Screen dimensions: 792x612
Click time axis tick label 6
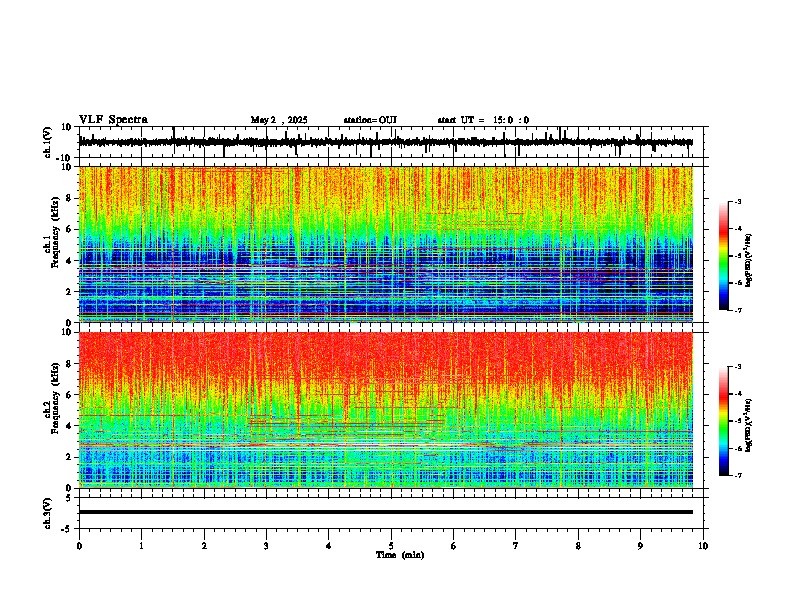pos(454,546)
